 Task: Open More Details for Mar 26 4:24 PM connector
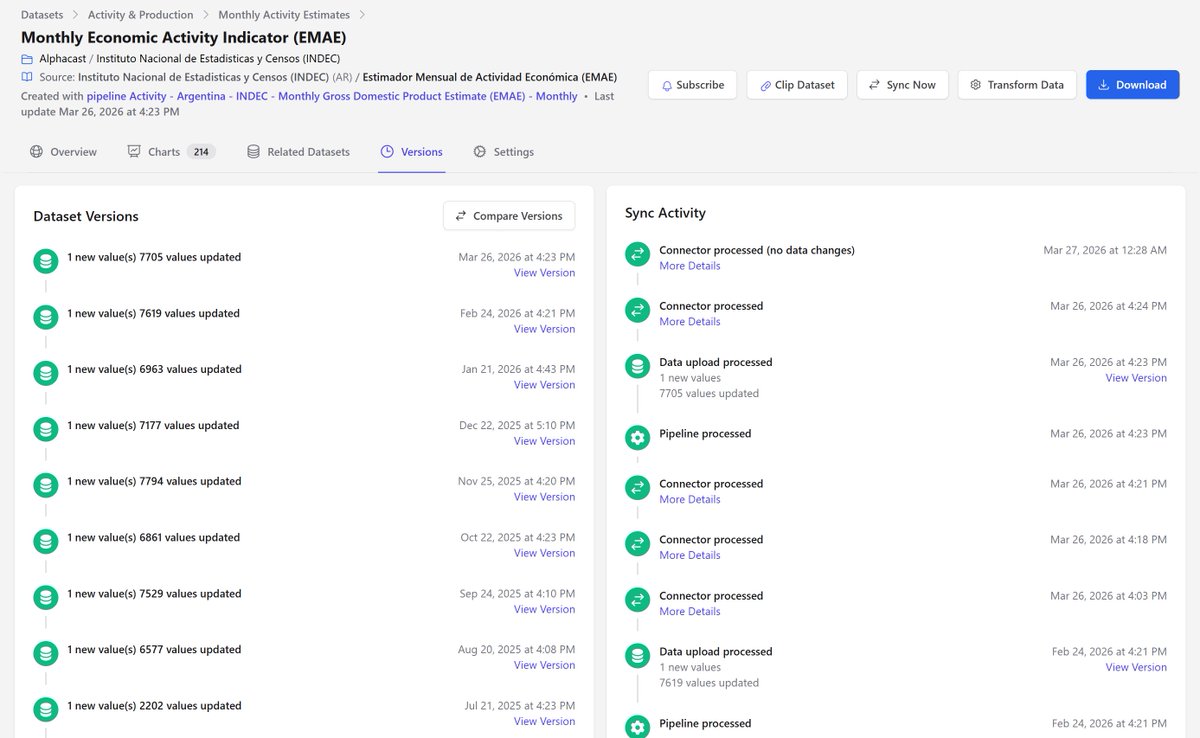pos(690,322)
